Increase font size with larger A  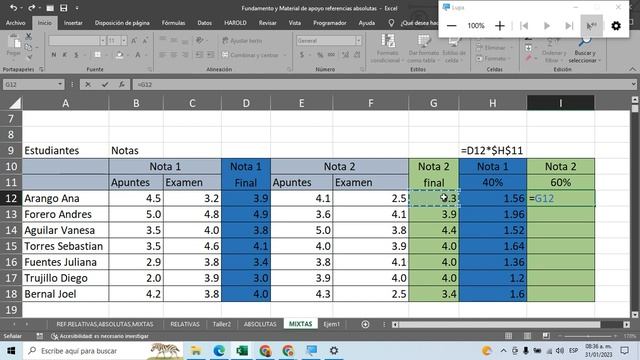134,40
